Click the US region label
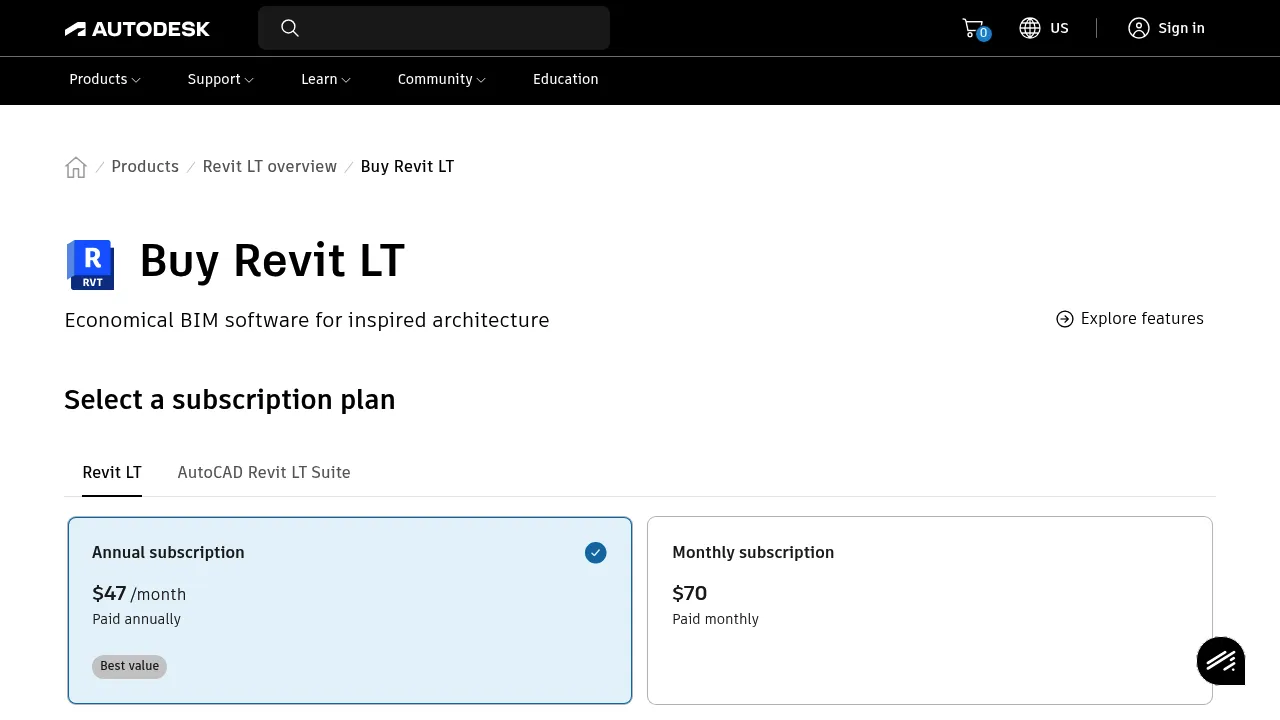Screen dimensions: 1280x720 (x=1059, y=28)
